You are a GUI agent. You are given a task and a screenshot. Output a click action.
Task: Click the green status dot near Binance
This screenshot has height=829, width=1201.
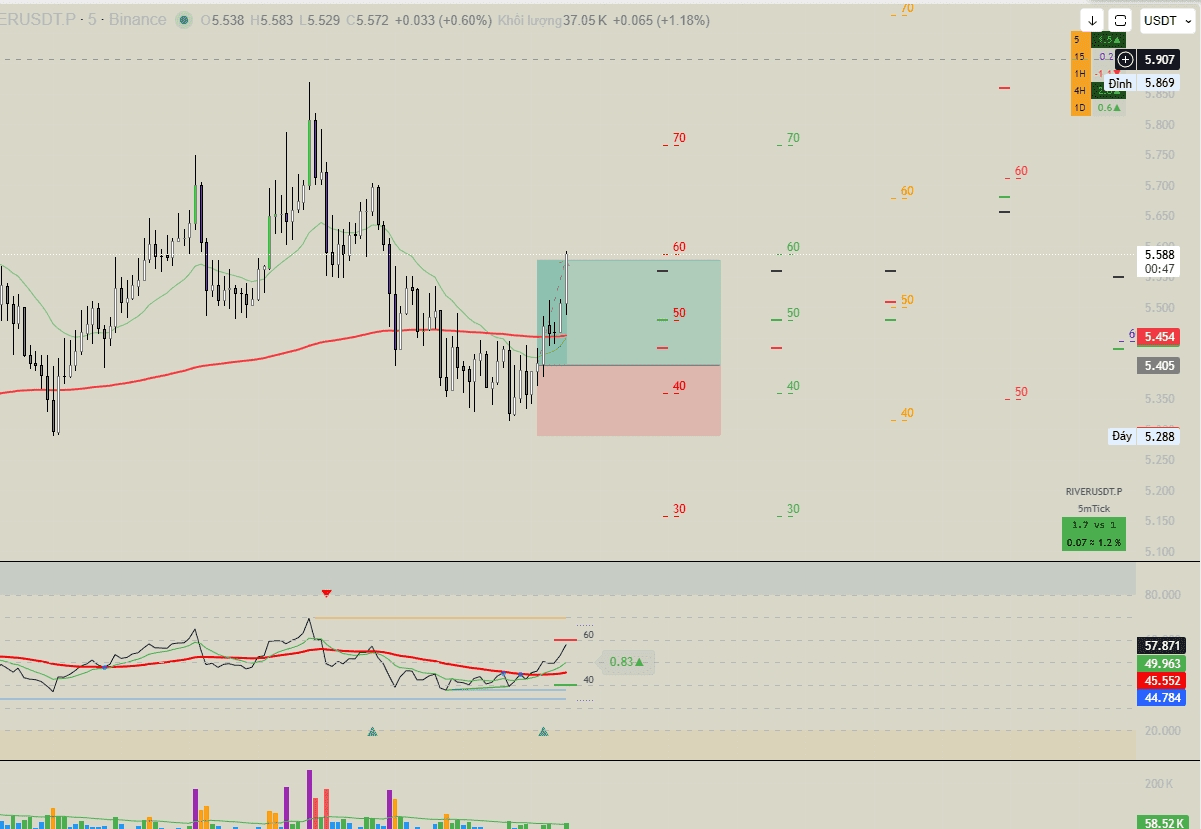[184, 20]
